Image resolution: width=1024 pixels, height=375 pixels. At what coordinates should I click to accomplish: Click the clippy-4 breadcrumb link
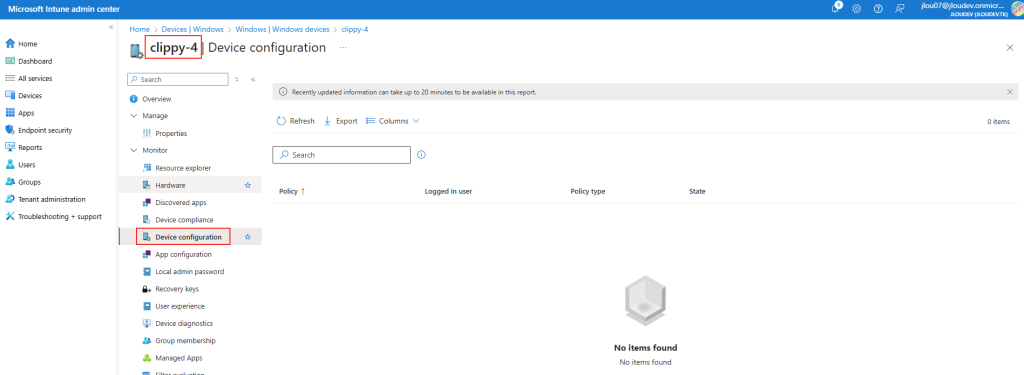click(x=355, y=29)
